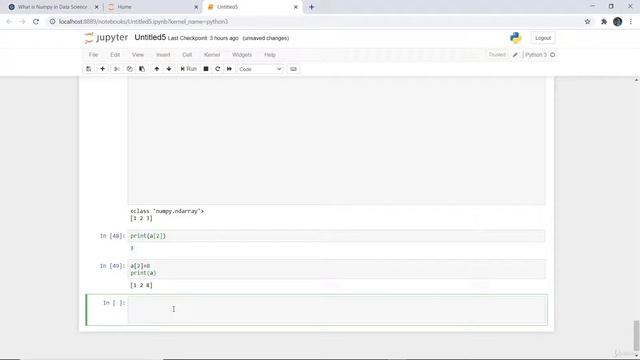Open the command palette keyboard icon
Image resolution: width=640 pixels, height=360 pixels.
tap(293, 69)
